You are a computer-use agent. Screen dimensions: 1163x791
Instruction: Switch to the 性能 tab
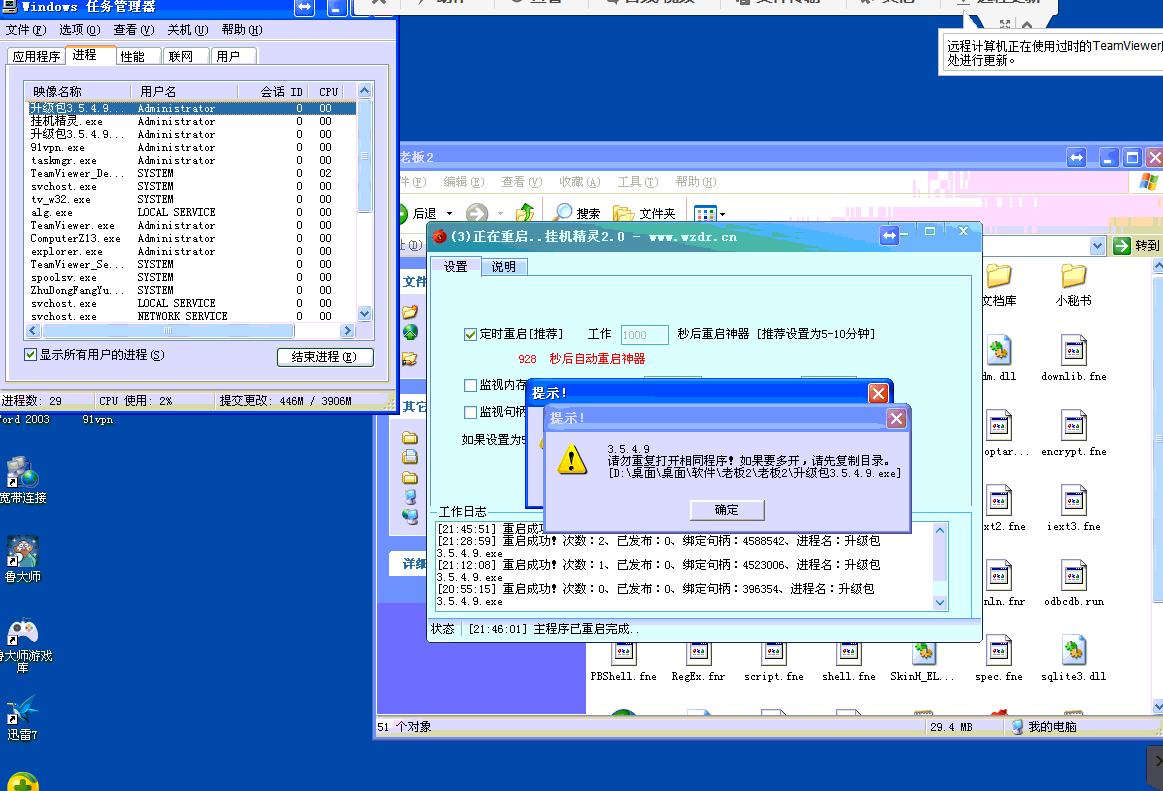point(132,57)
